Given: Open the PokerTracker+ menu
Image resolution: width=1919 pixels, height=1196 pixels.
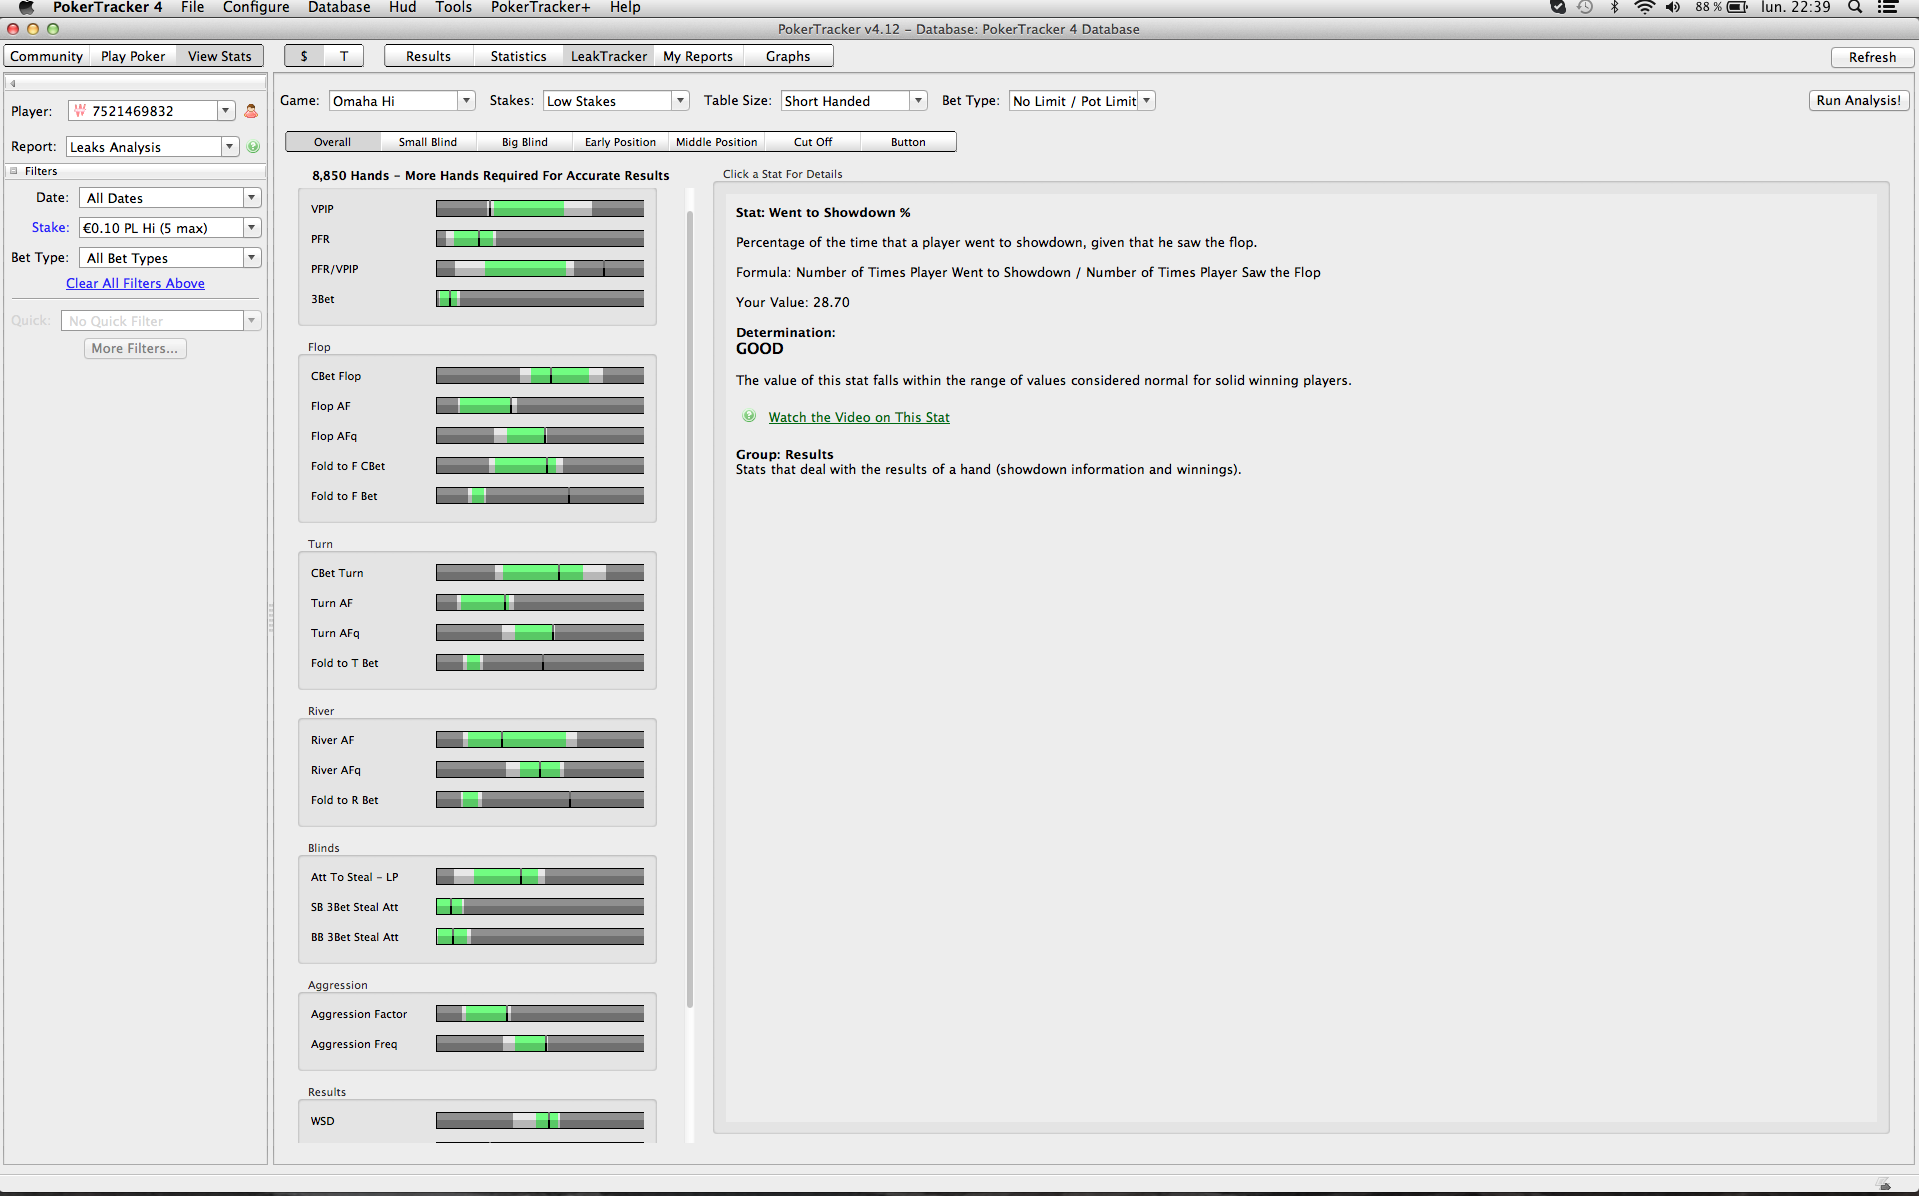Looking at the screenshot, I should tap(540, 7).
